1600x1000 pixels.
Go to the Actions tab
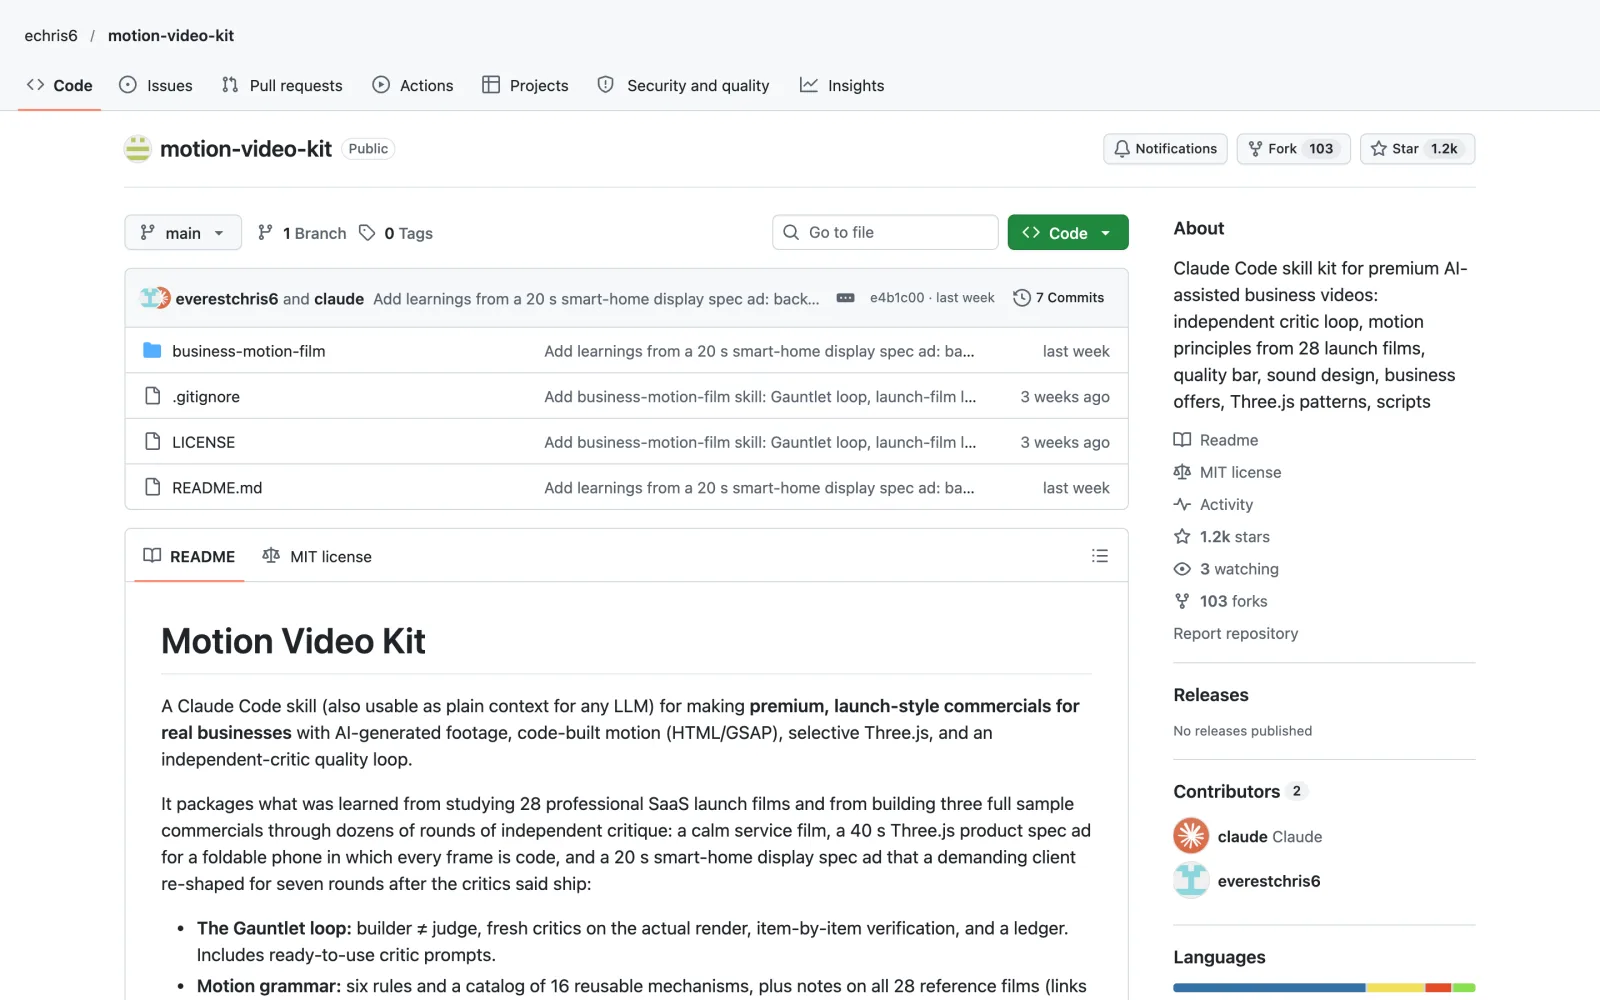click(413, 85)
